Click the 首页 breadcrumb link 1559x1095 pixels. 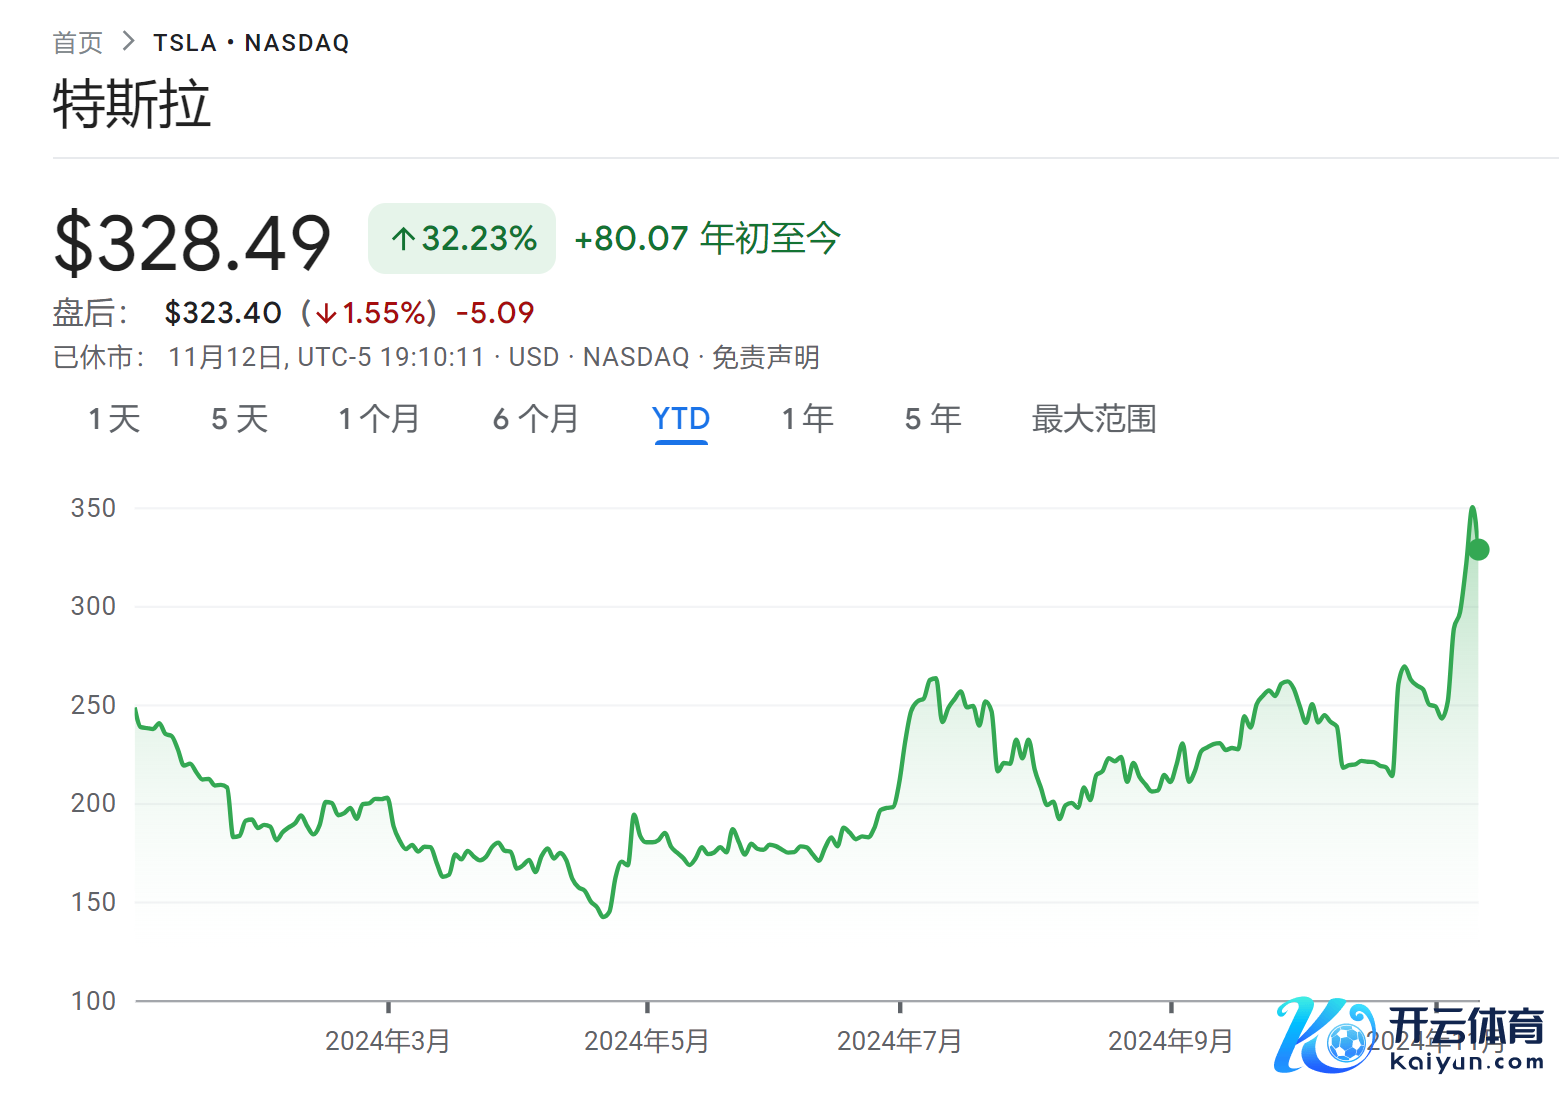pyautogui.click(x=78, y=43)
